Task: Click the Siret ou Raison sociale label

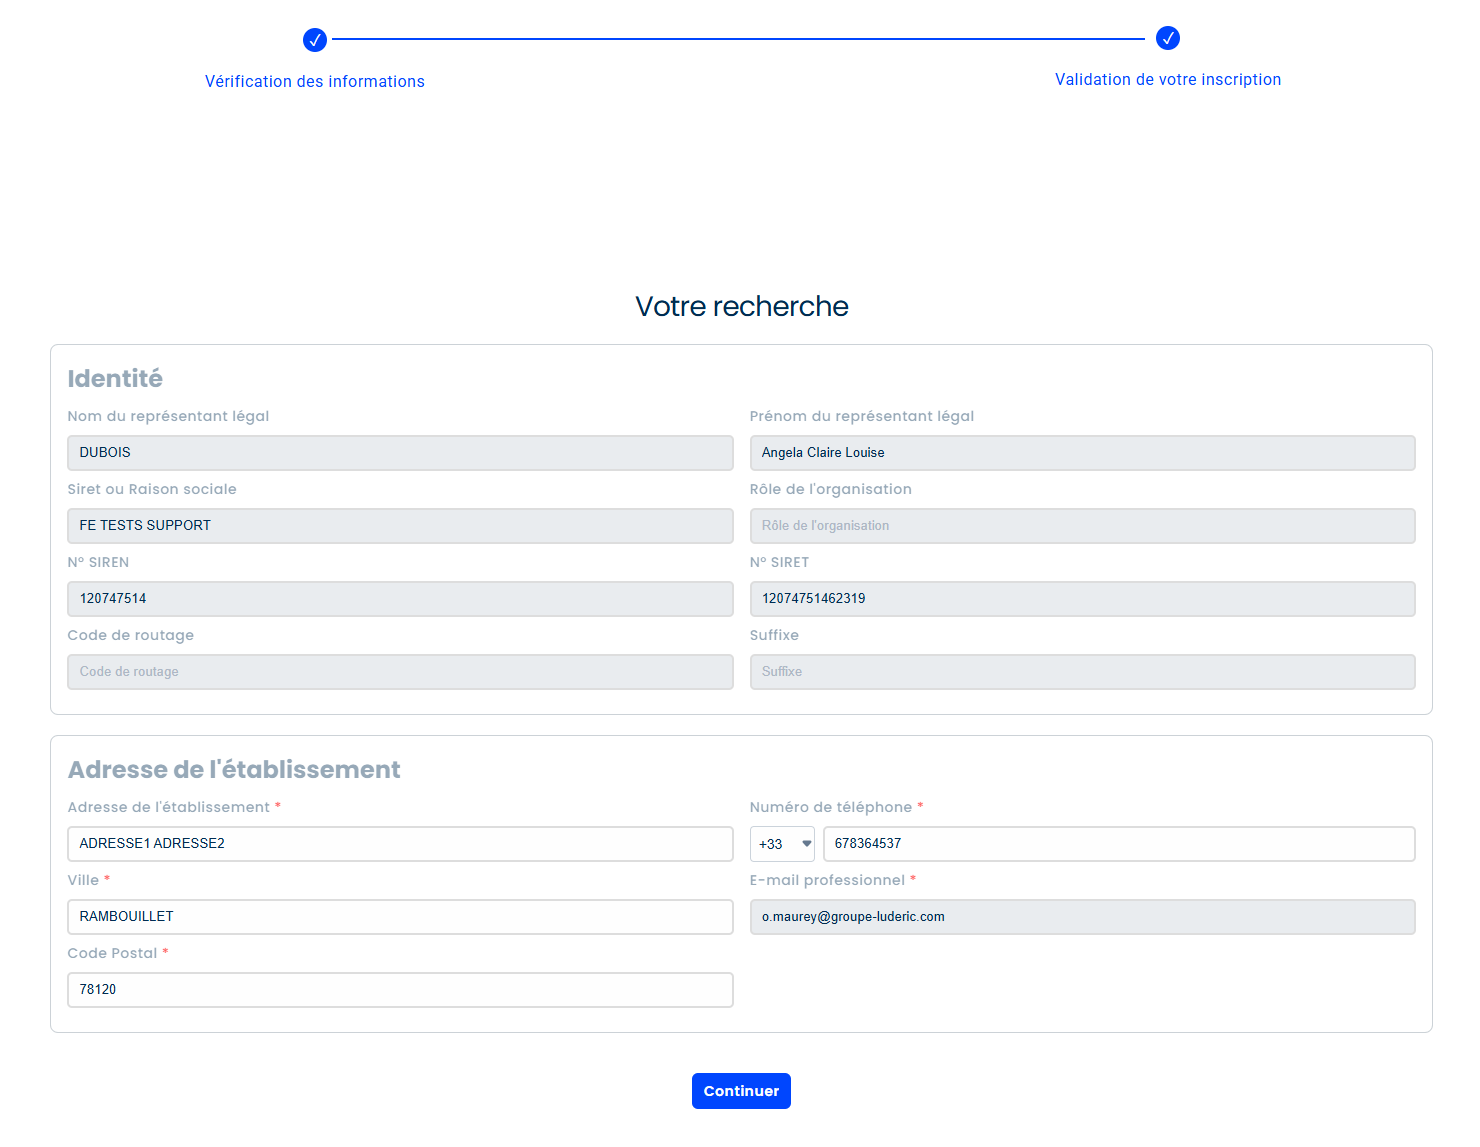Action: 152,489
